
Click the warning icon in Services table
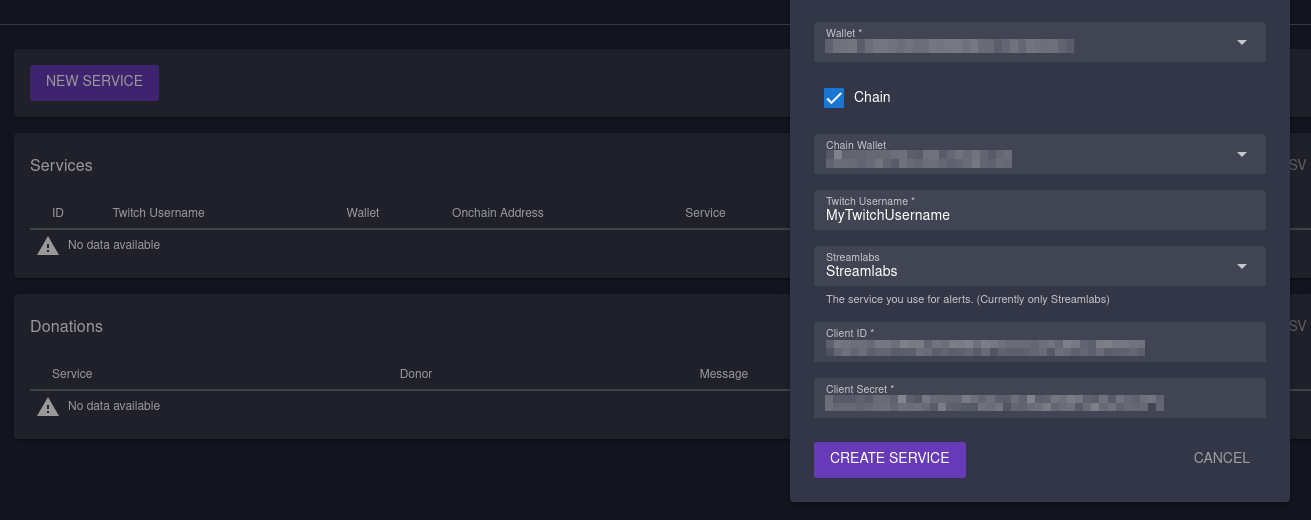(48, 246)
